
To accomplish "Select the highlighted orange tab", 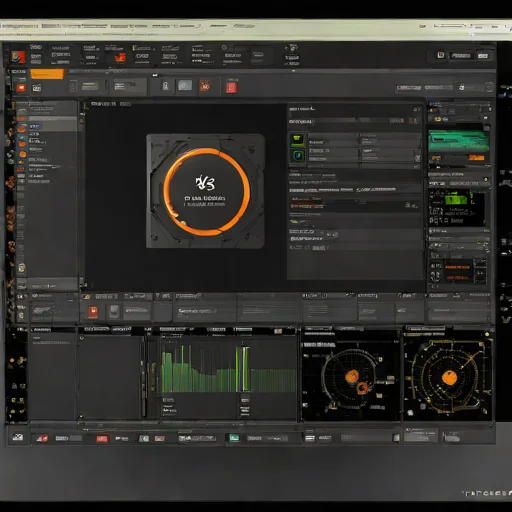I will (x=47, y=74).
